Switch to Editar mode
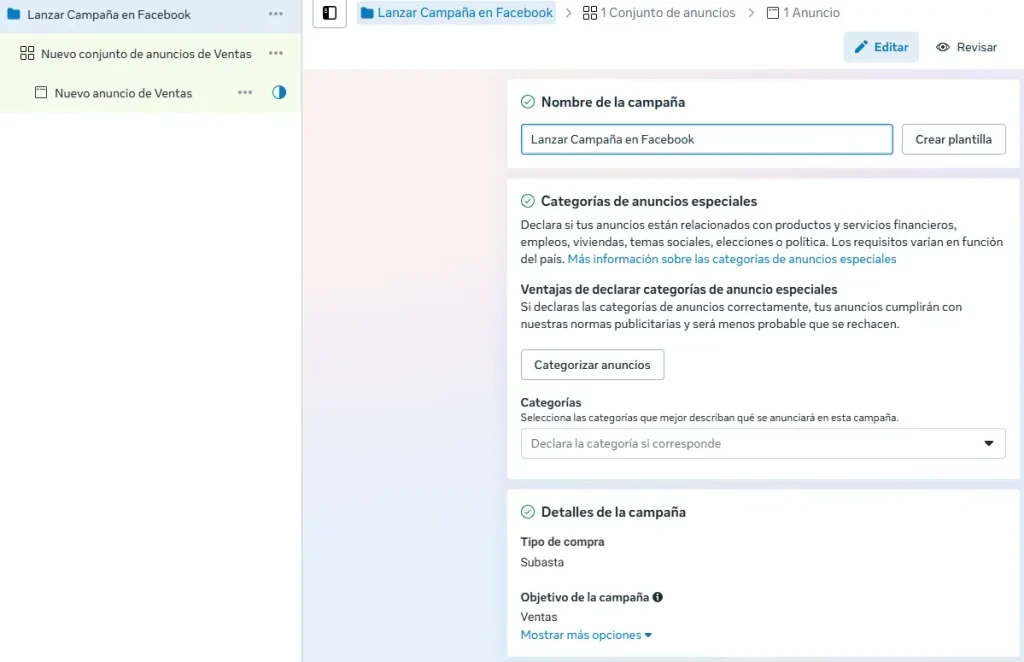 881,47
